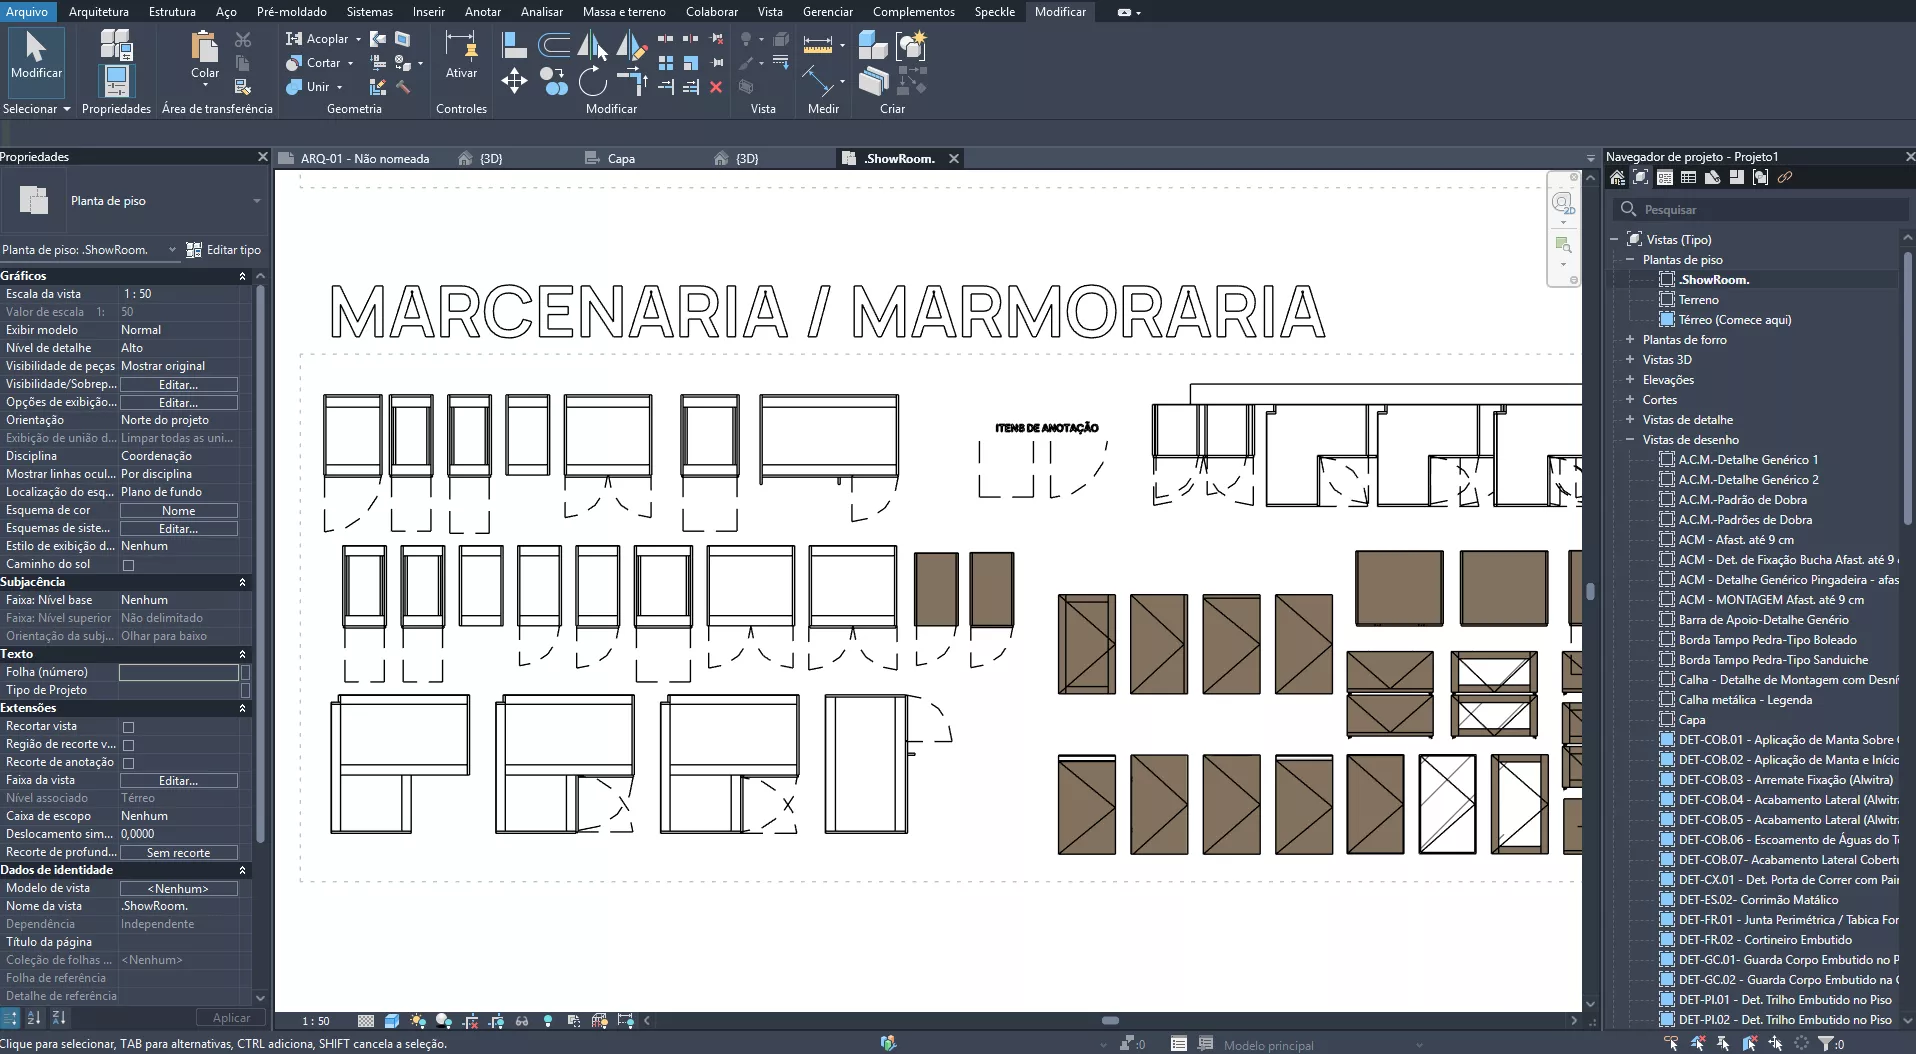
Task: Click the Colar paste icon
Action: (x=205, y=52)
